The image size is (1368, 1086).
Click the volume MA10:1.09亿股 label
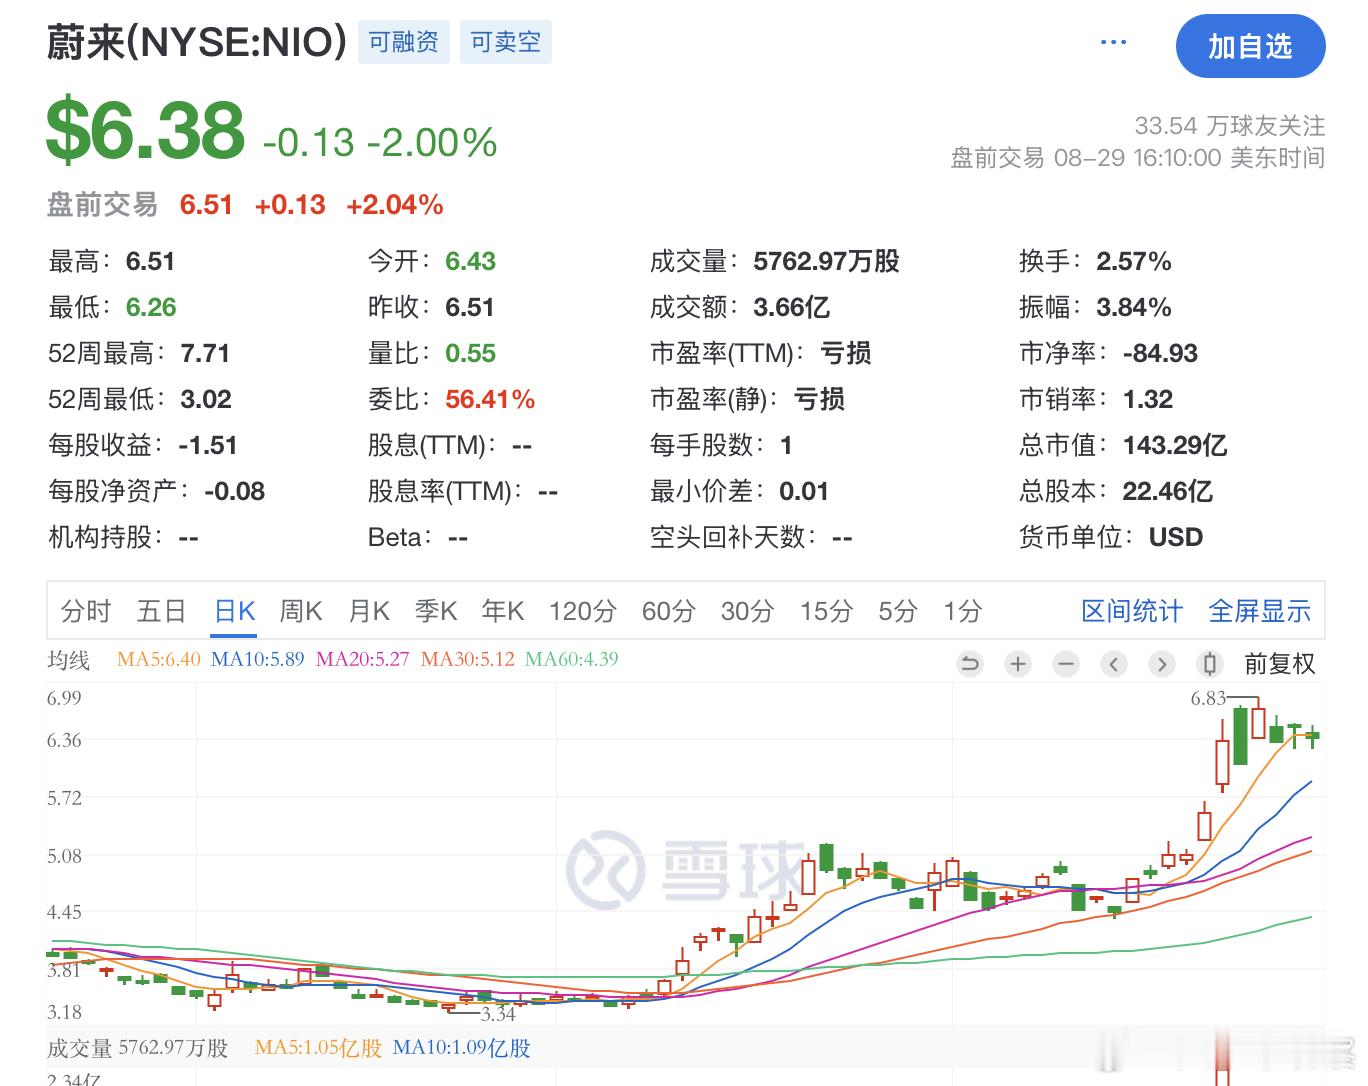point(462,1048)
